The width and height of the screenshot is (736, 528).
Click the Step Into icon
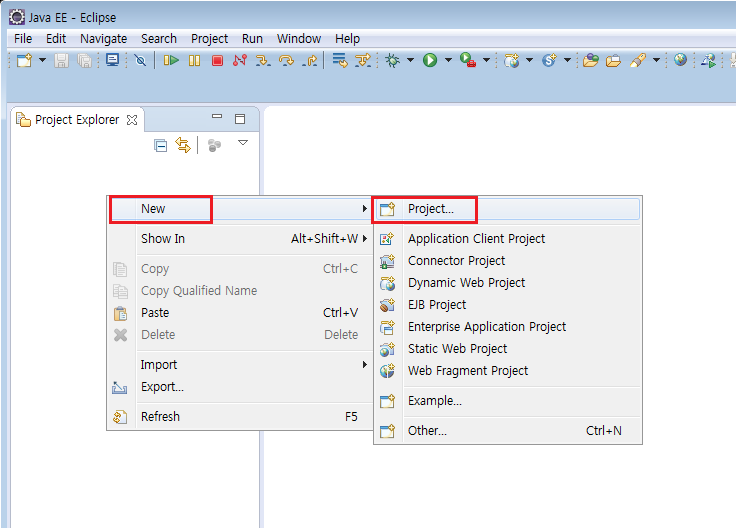(x=263, y=61)
